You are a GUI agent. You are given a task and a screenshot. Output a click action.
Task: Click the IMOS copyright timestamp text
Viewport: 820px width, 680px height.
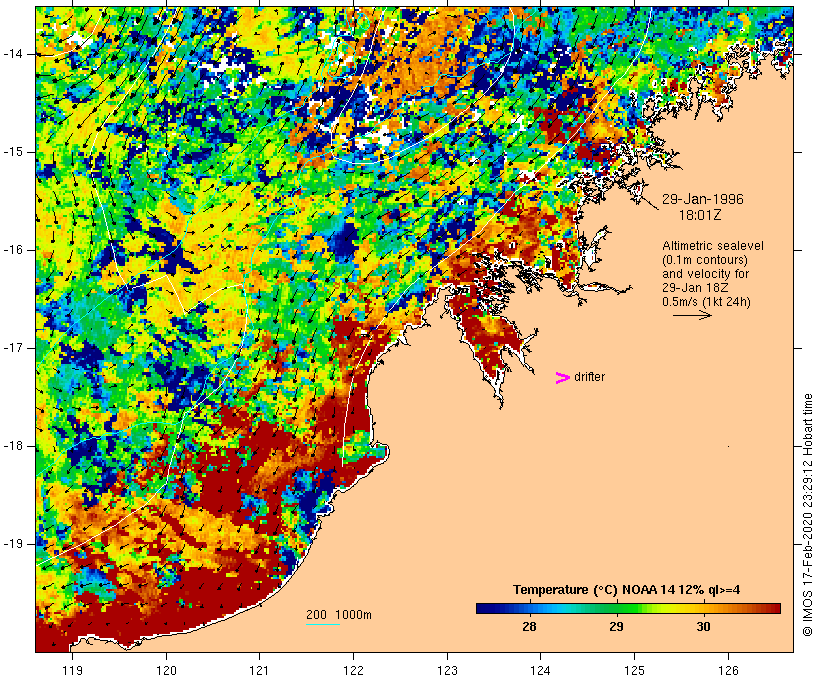click(807, 515)
